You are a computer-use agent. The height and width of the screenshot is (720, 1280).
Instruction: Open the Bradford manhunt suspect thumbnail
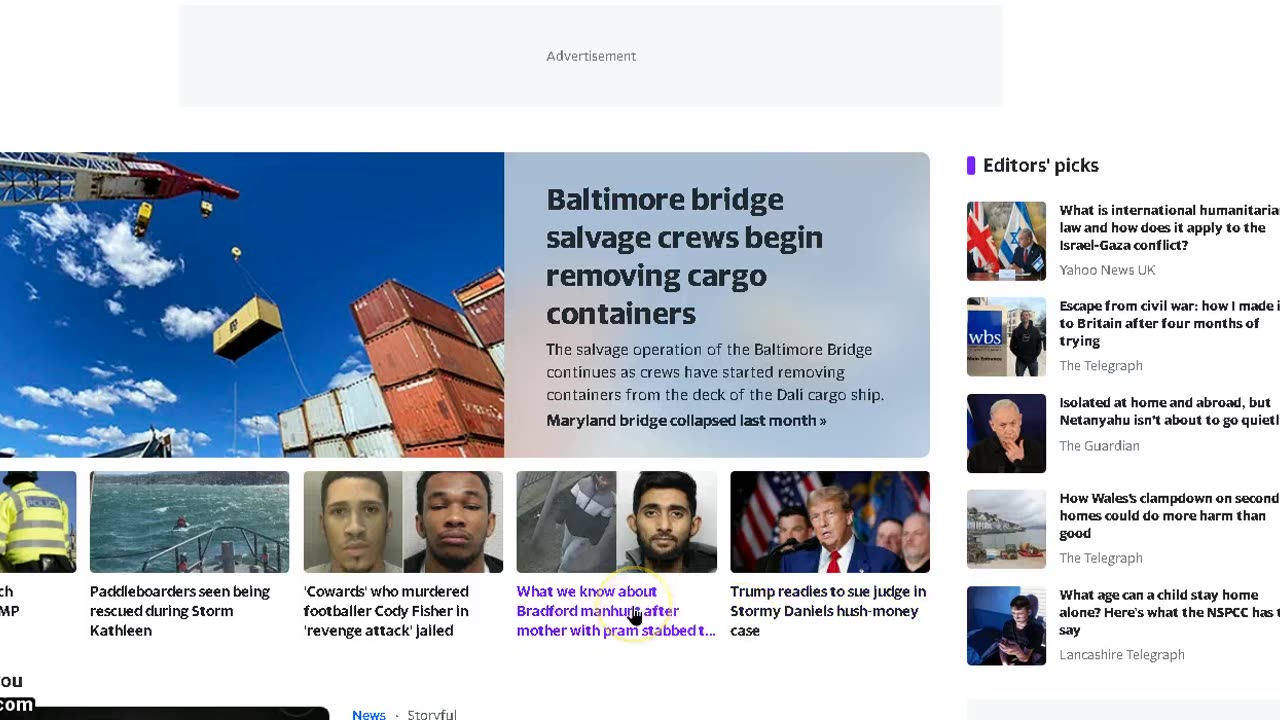click(616, 522)
